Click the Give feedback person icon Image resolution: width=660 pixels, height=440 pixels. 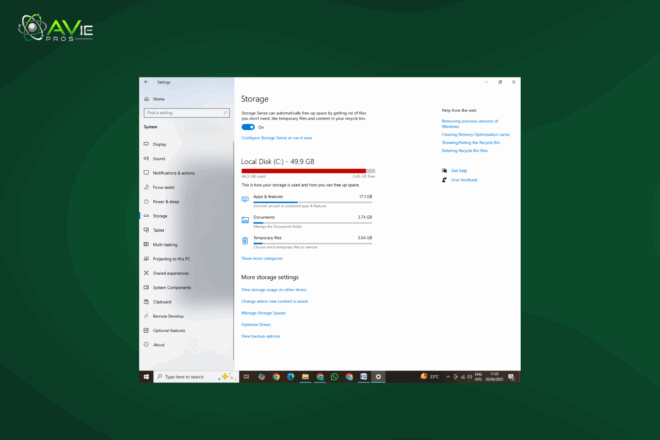tap(444, 180)
